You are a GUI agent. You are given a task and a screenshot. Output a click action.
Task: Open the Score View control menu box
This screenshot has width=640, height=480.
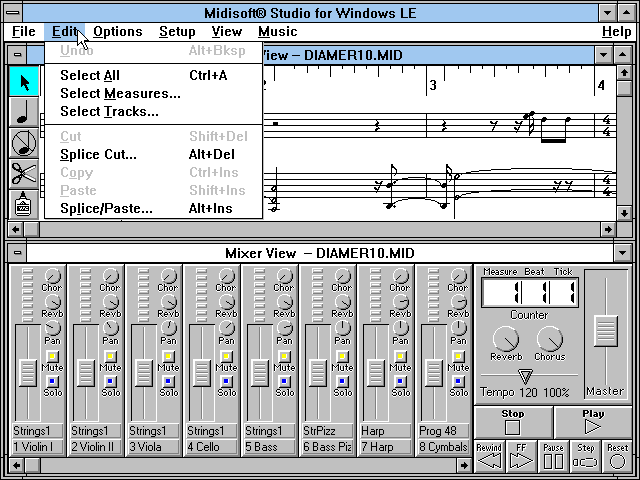17,55
